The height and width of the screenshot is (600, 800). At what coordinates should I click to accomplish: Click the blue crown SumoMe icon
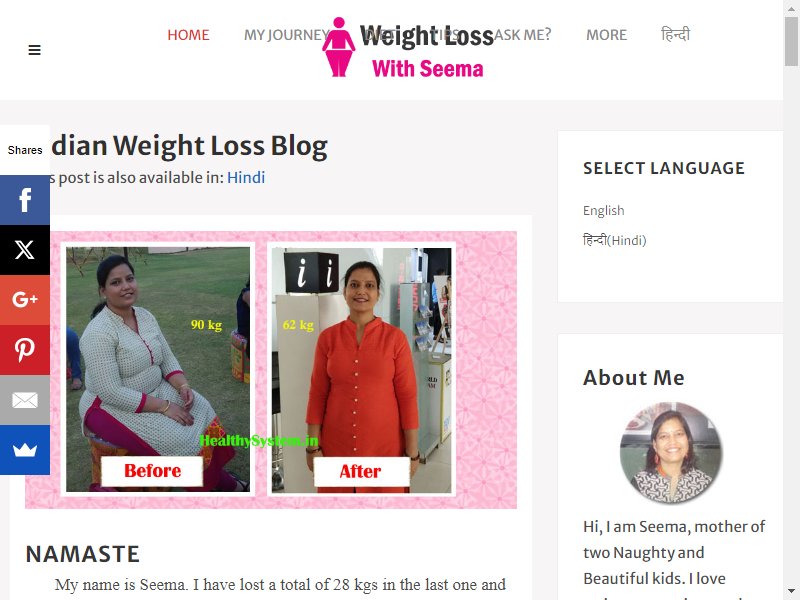[x=24, y=450]
